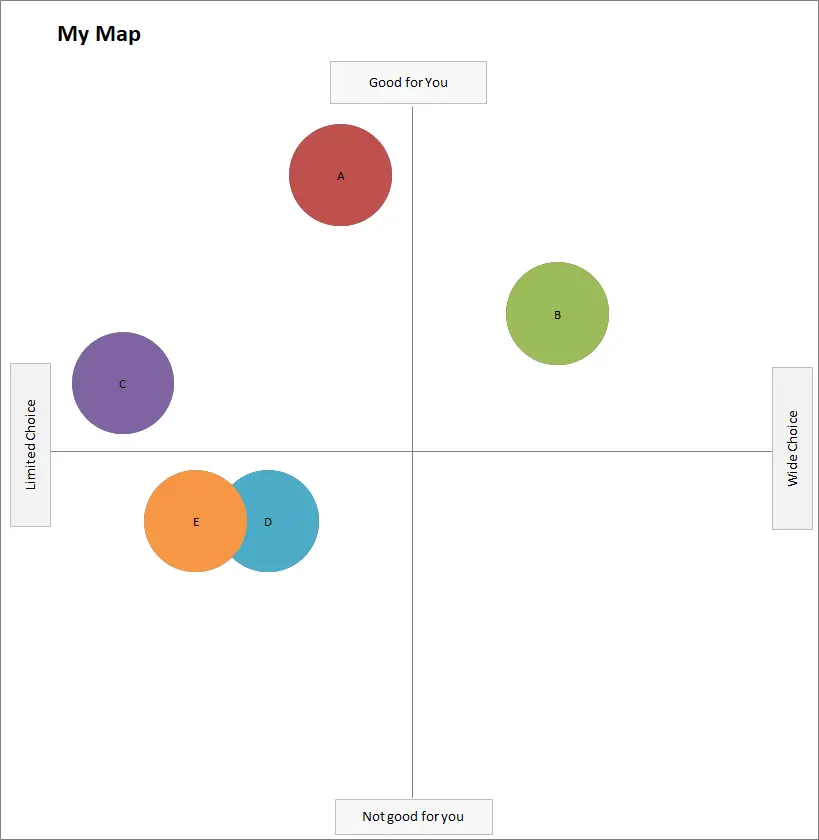Select the 'My Map' chart title
The height and width of the screenshot is (840, 819).
click(x=99, y=34)
